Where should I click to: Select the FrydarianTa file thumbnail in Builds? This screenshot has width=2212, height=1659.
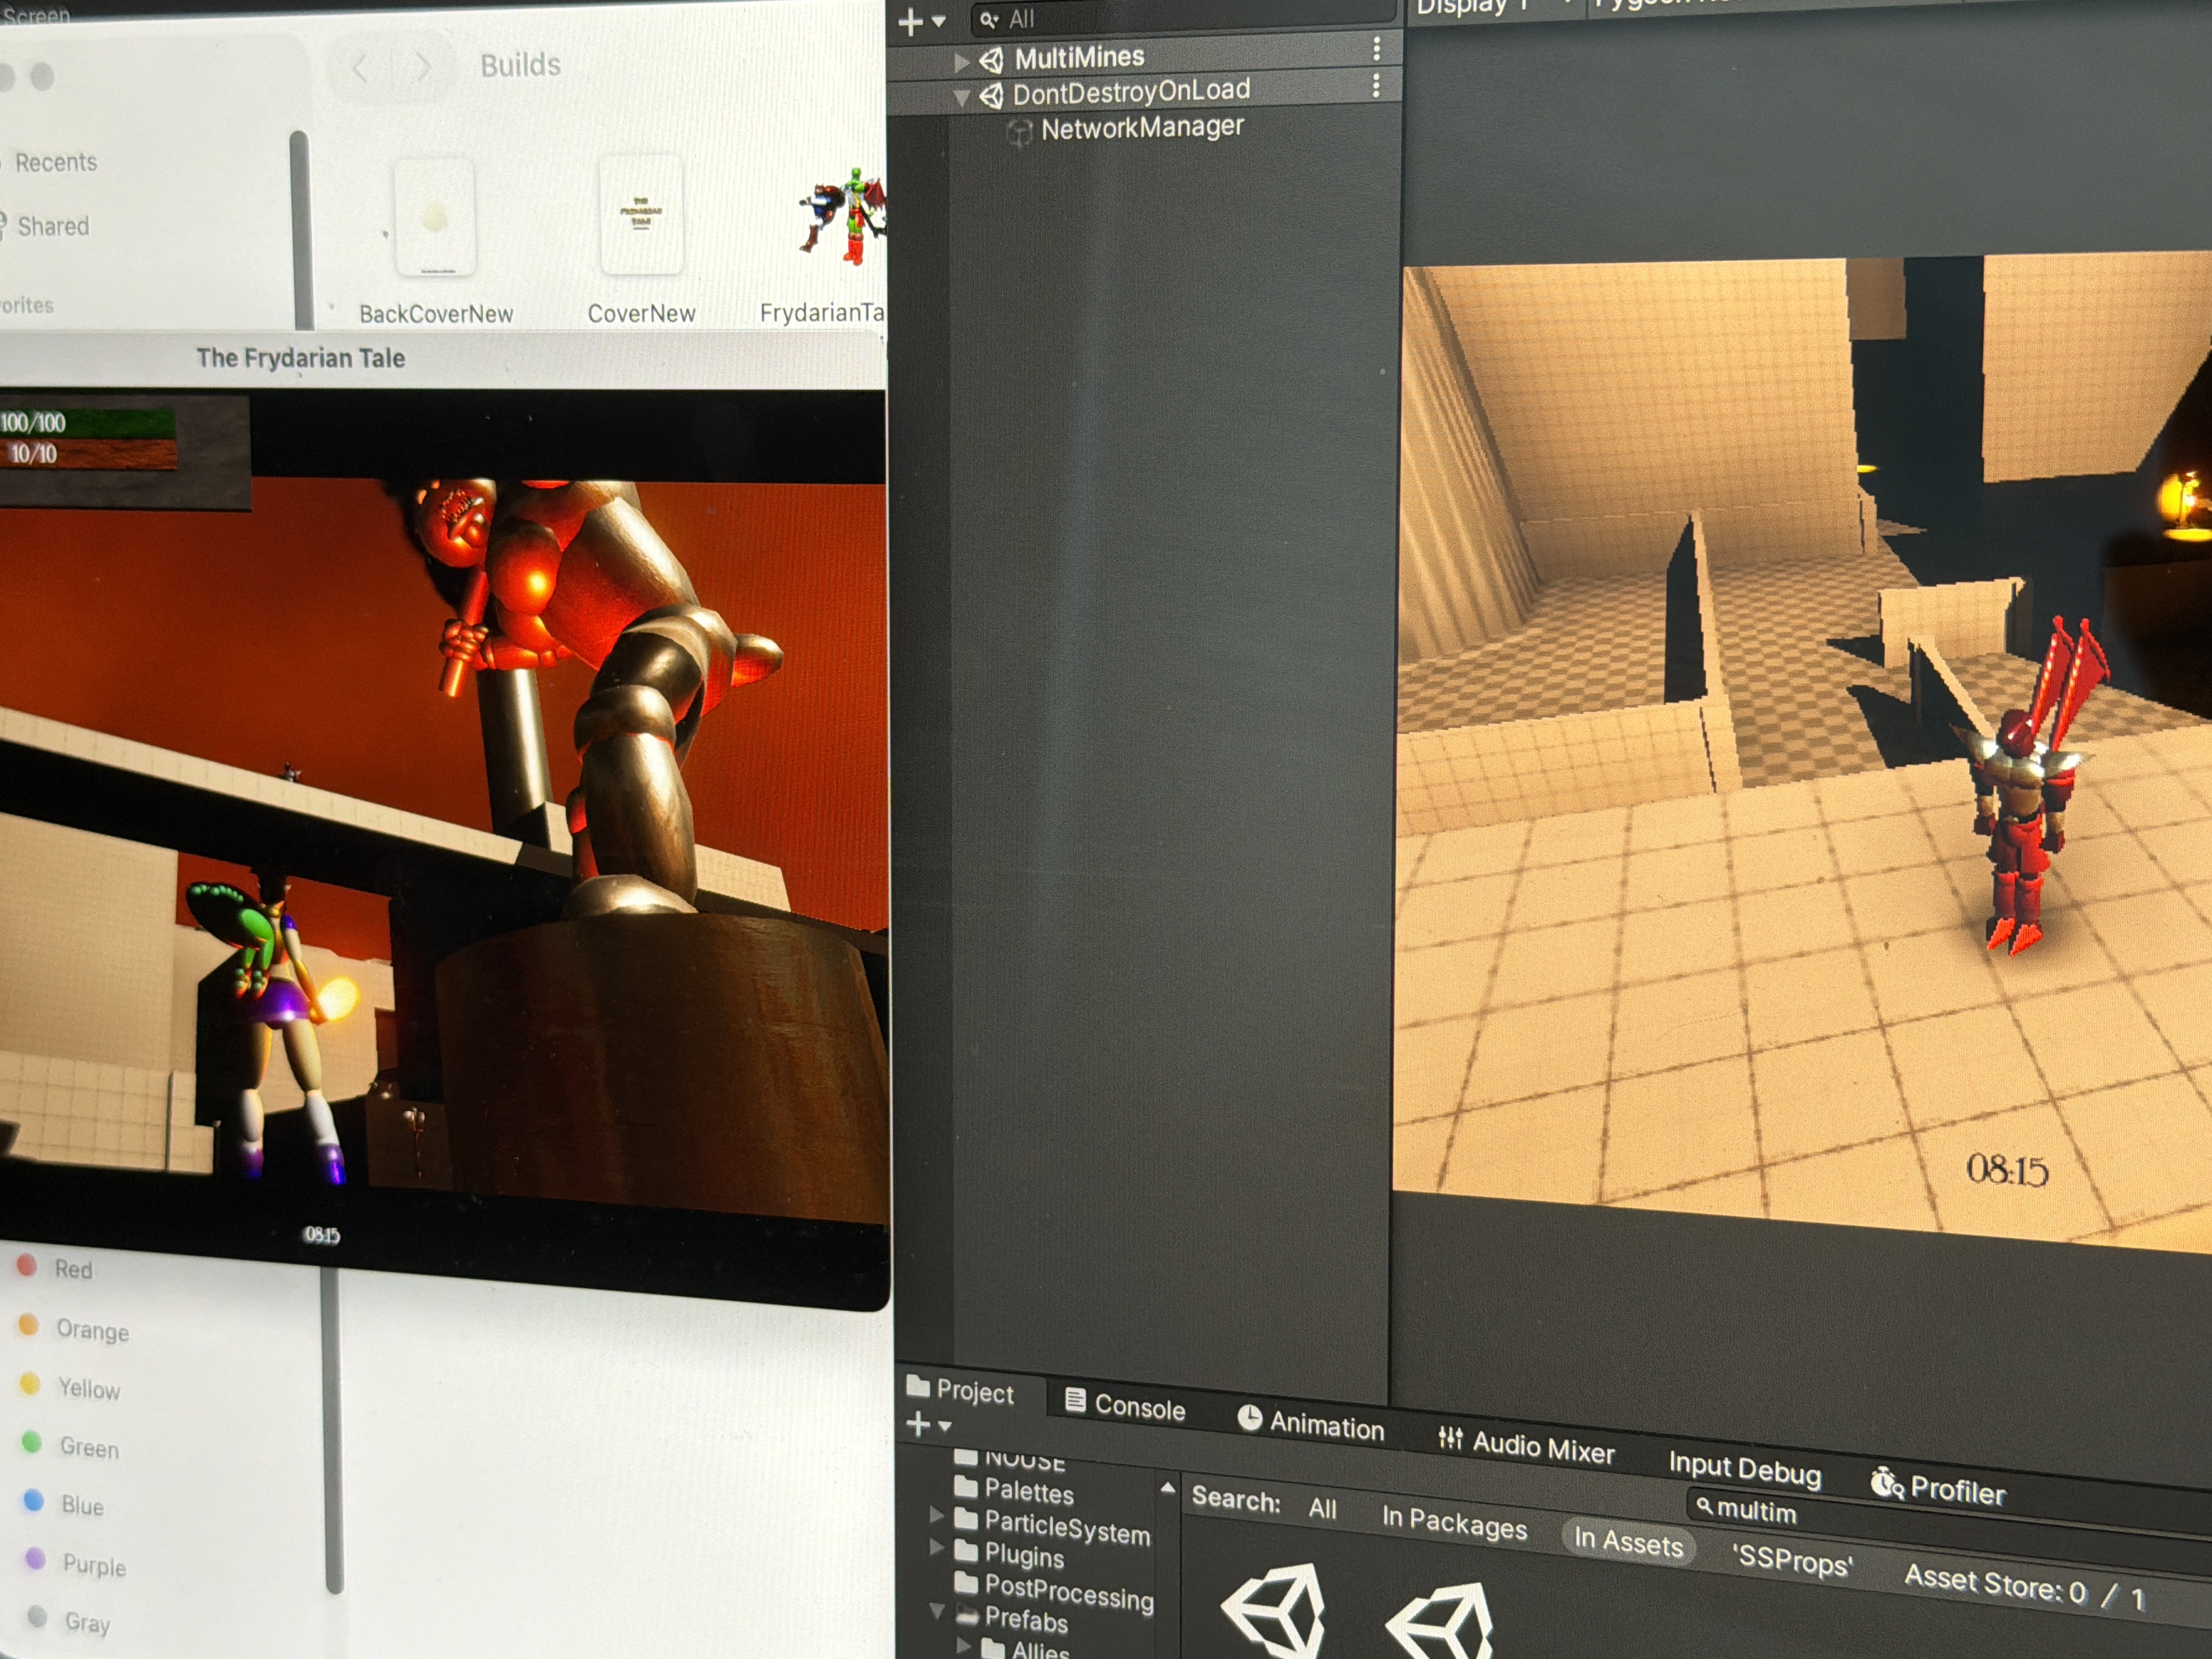[x=842, y=216]
